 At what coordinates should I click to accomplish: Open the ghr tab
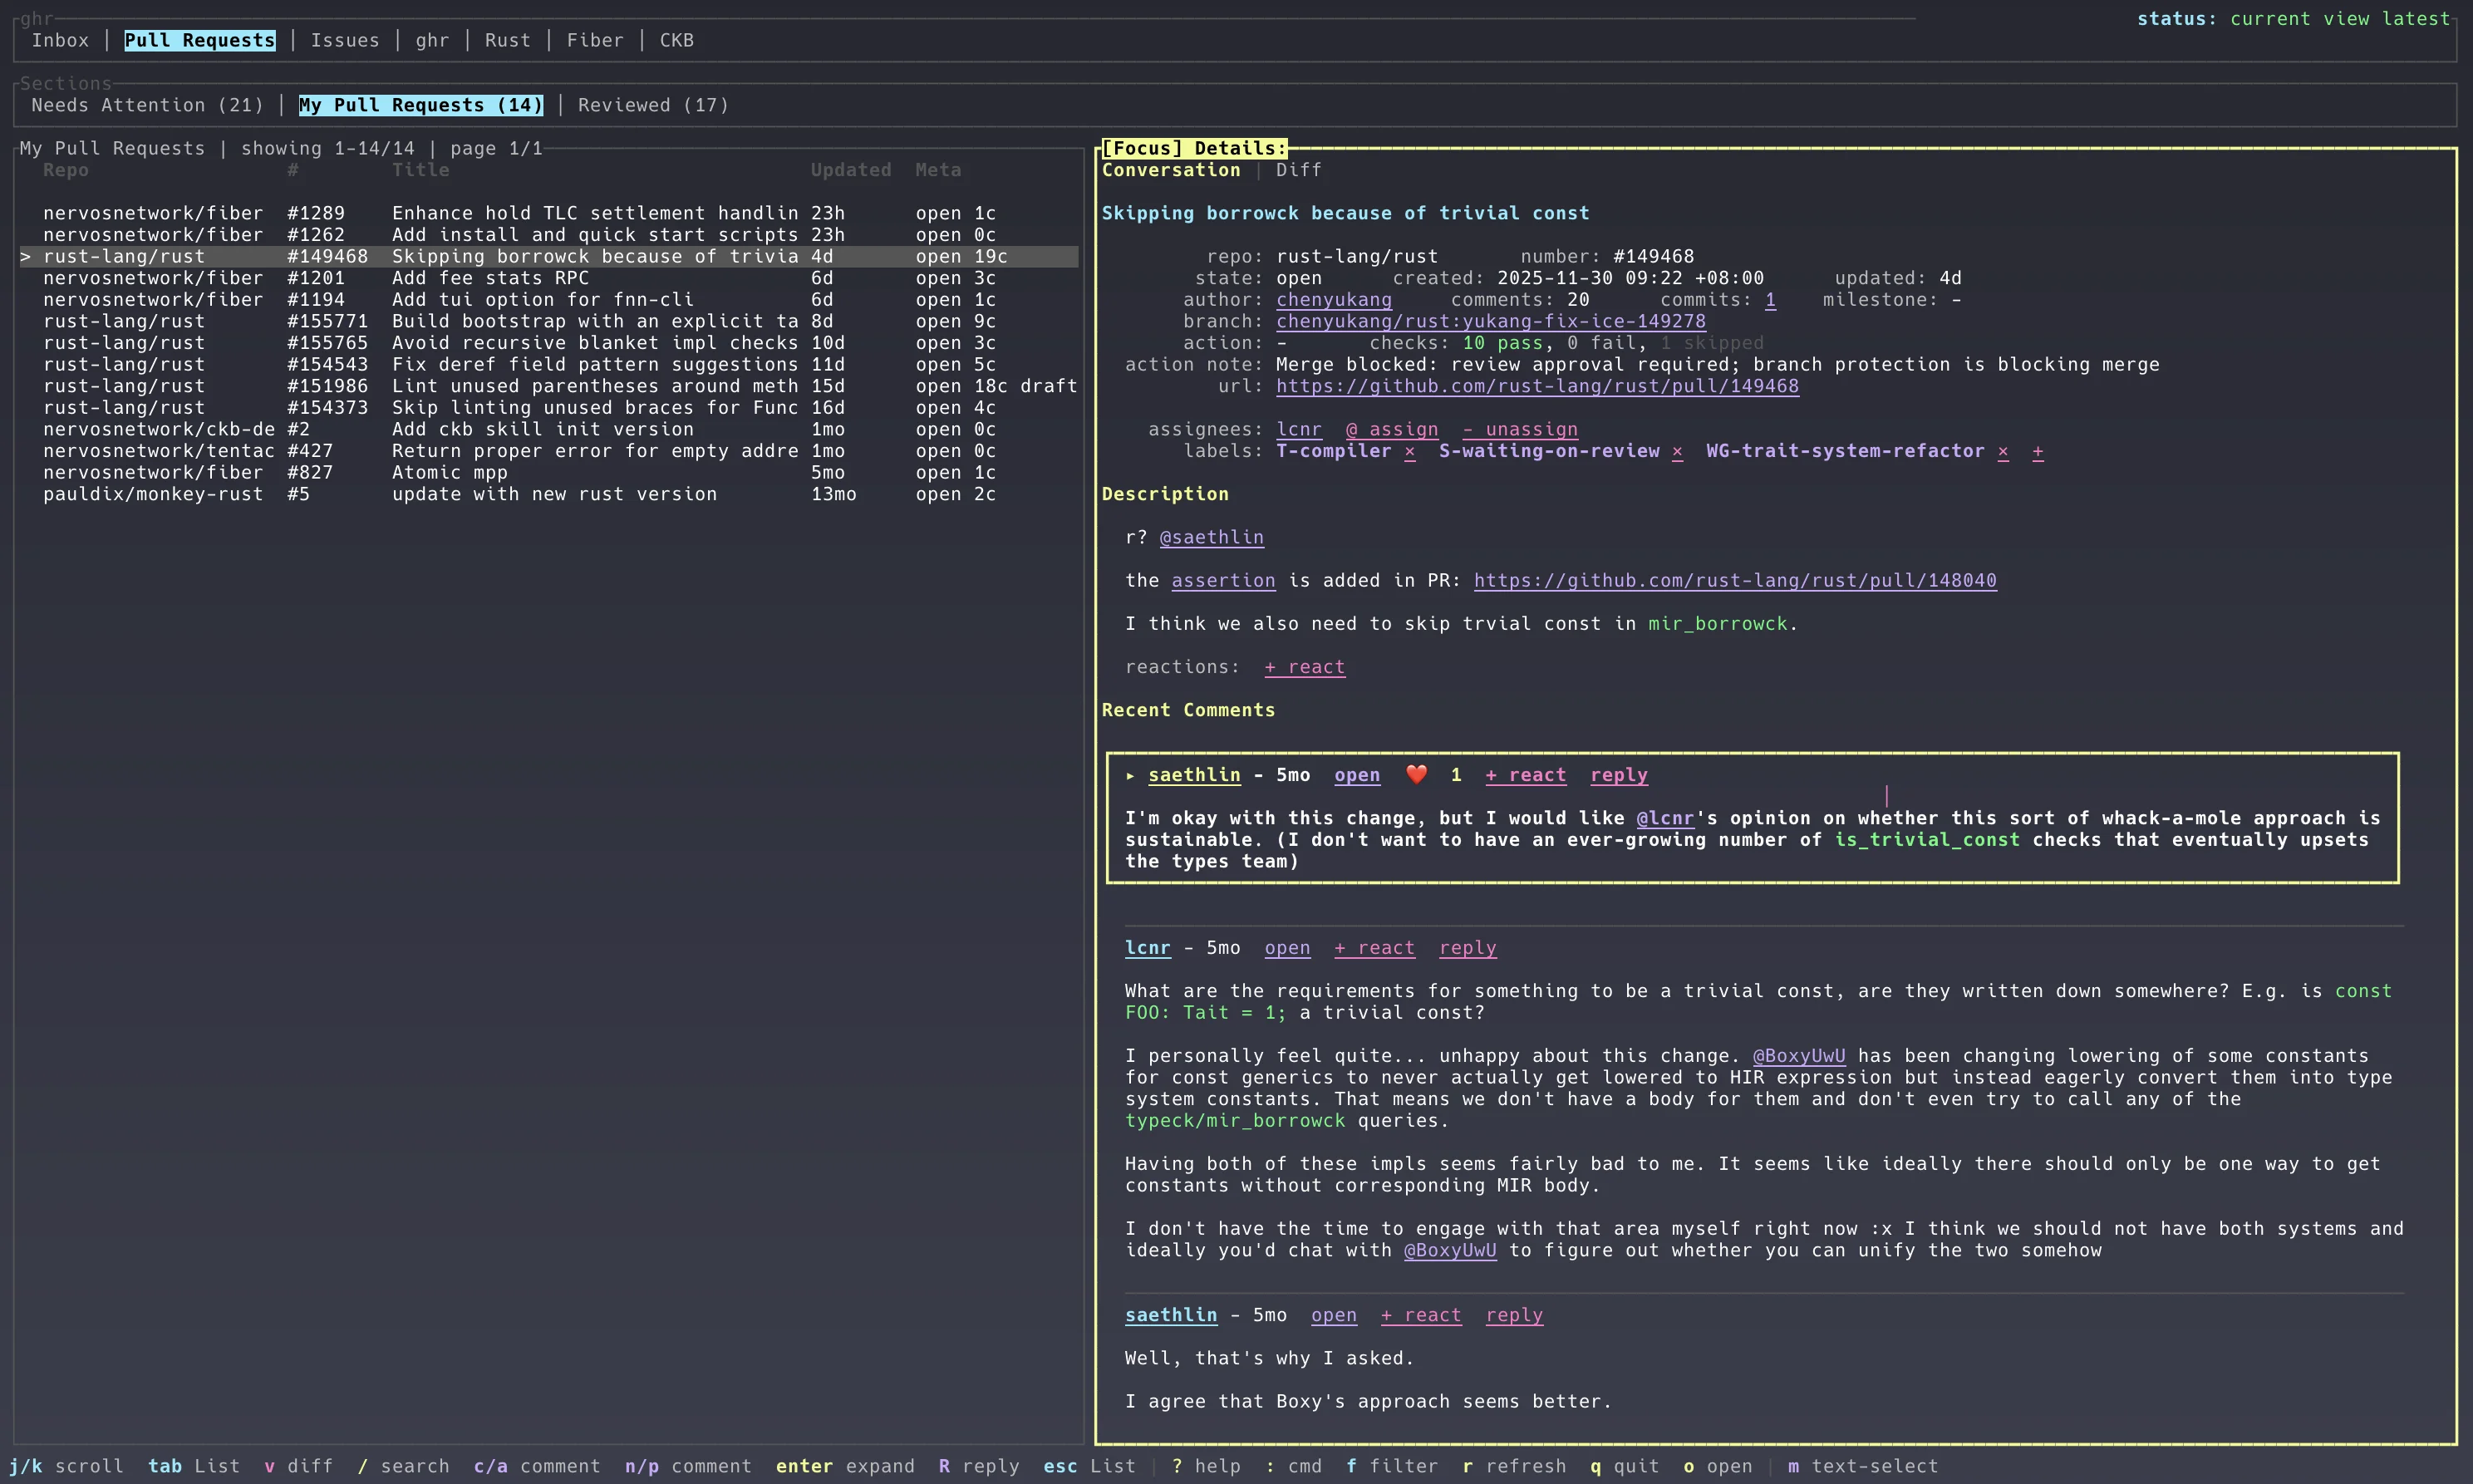[x=432, y=40]
